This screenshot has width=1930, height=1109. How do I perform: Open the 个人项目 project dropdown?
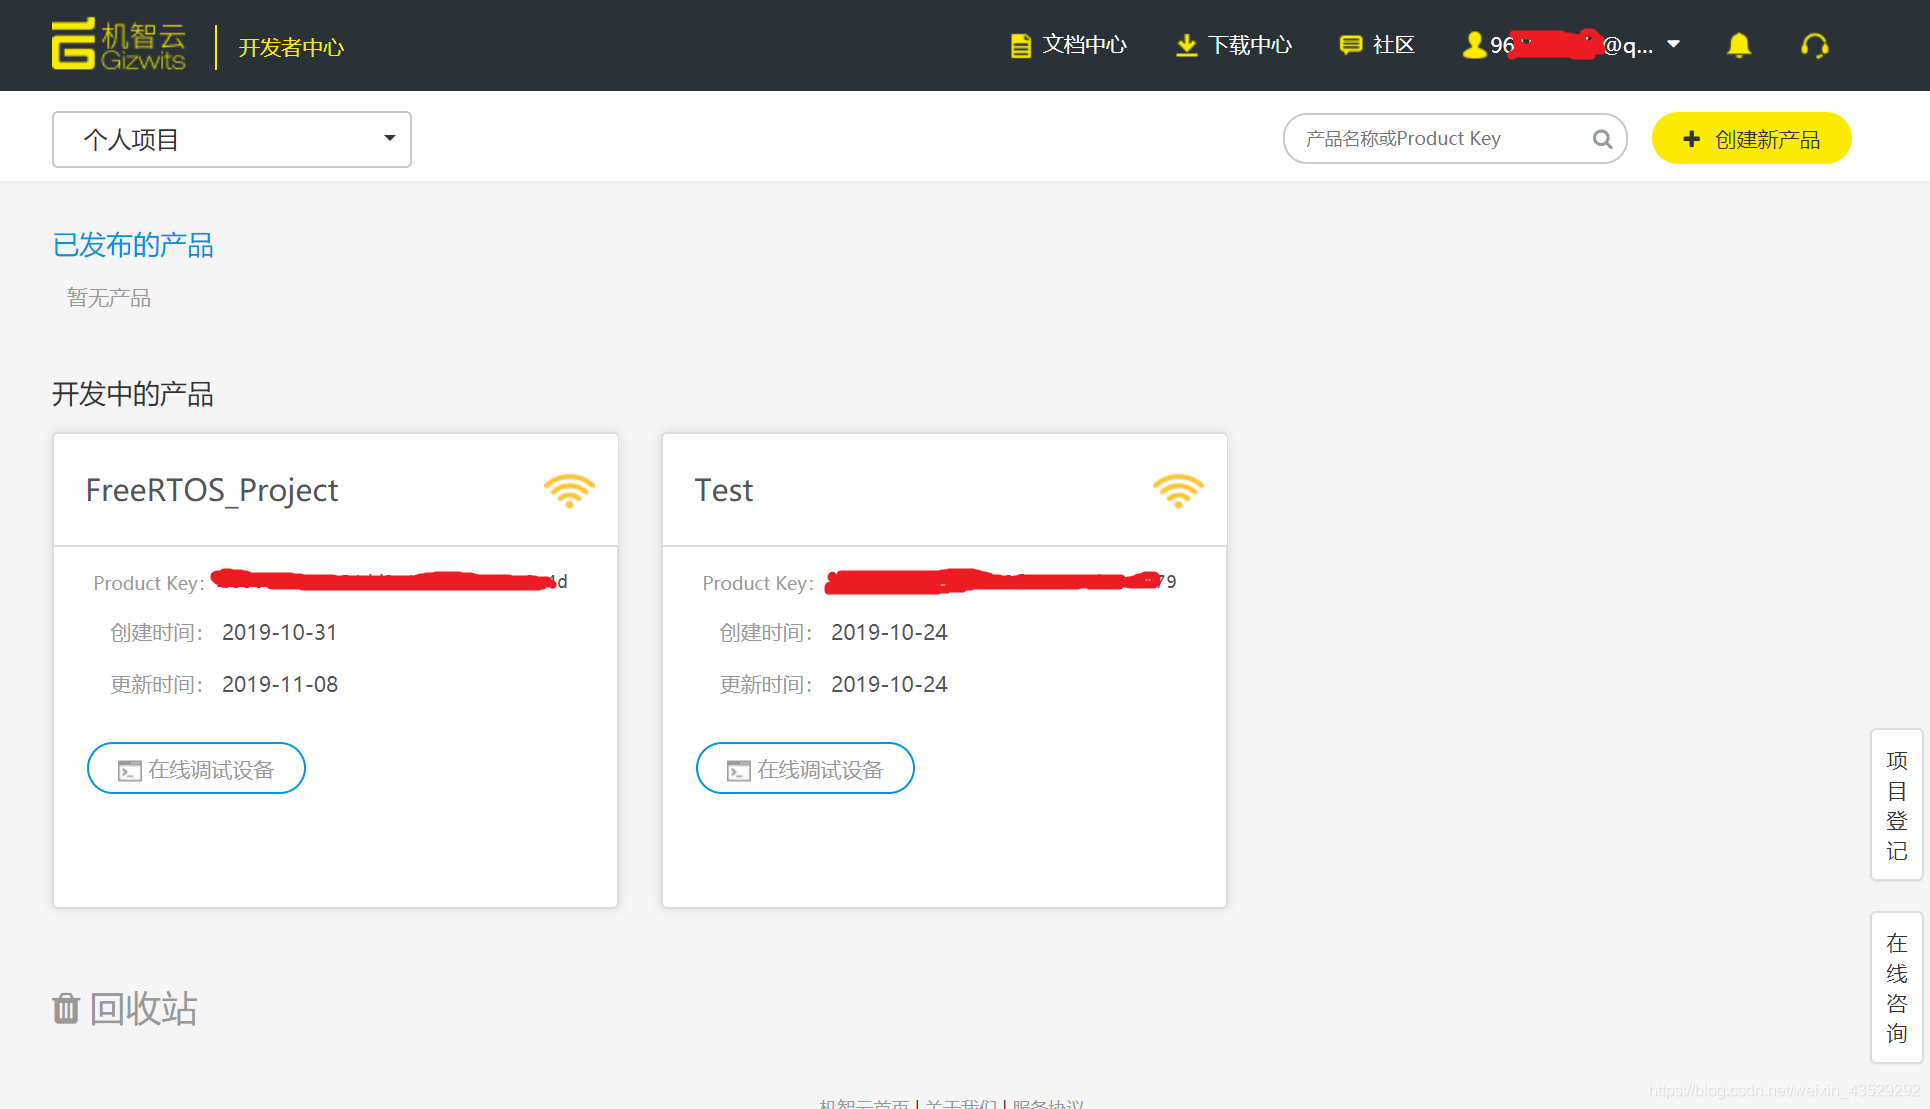(232, 139)
